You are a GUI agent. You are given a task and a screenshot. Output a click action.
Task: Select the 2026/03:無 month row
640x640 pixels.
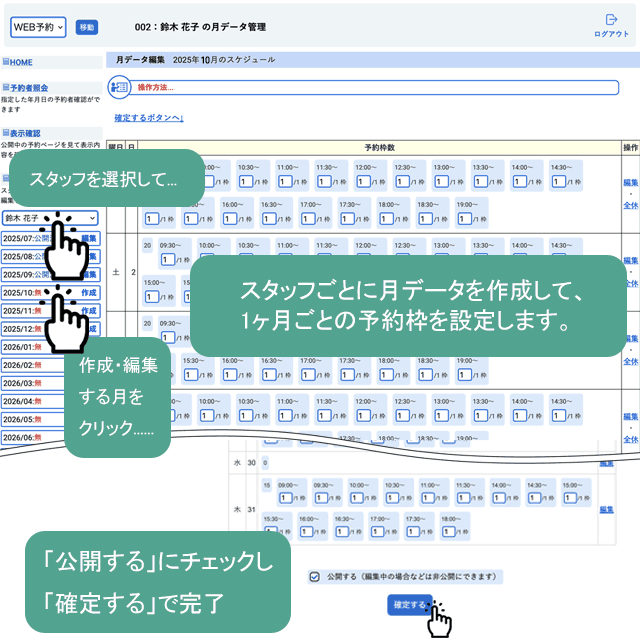[33, 383]
